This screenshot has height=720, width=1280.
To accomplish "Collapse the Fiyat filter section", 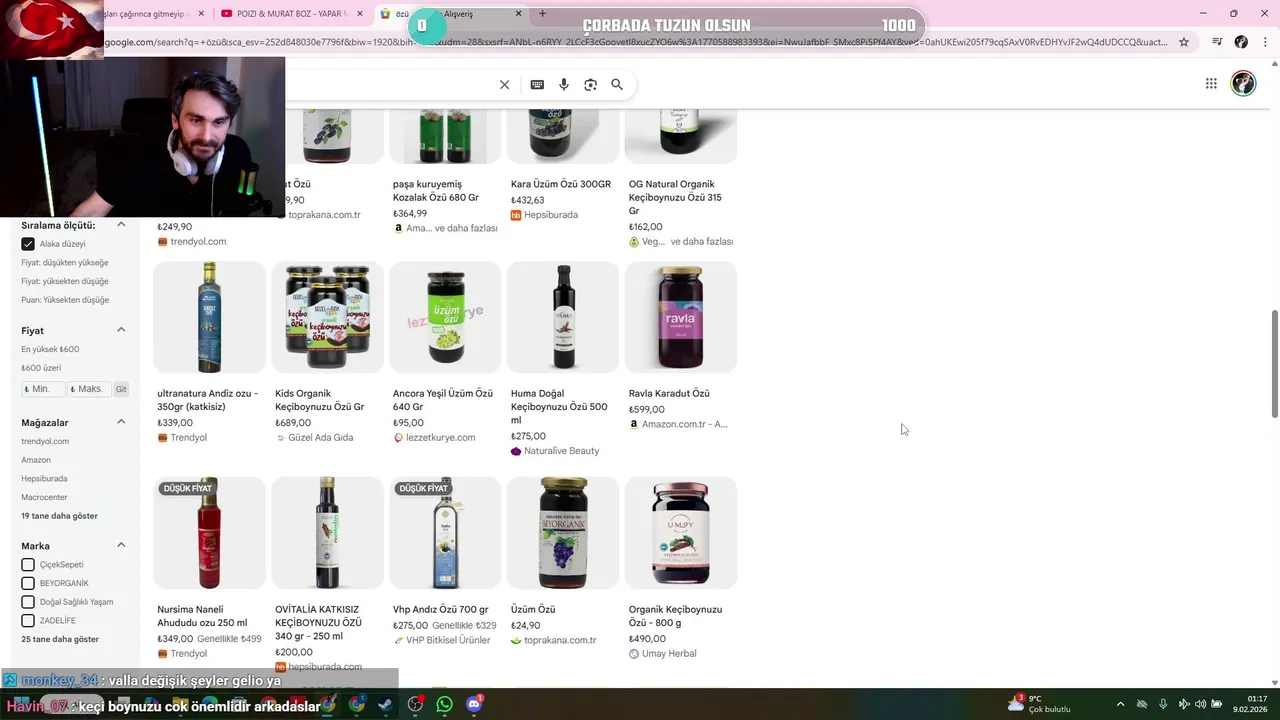I will pyautogui.click(x=121, y=330).
